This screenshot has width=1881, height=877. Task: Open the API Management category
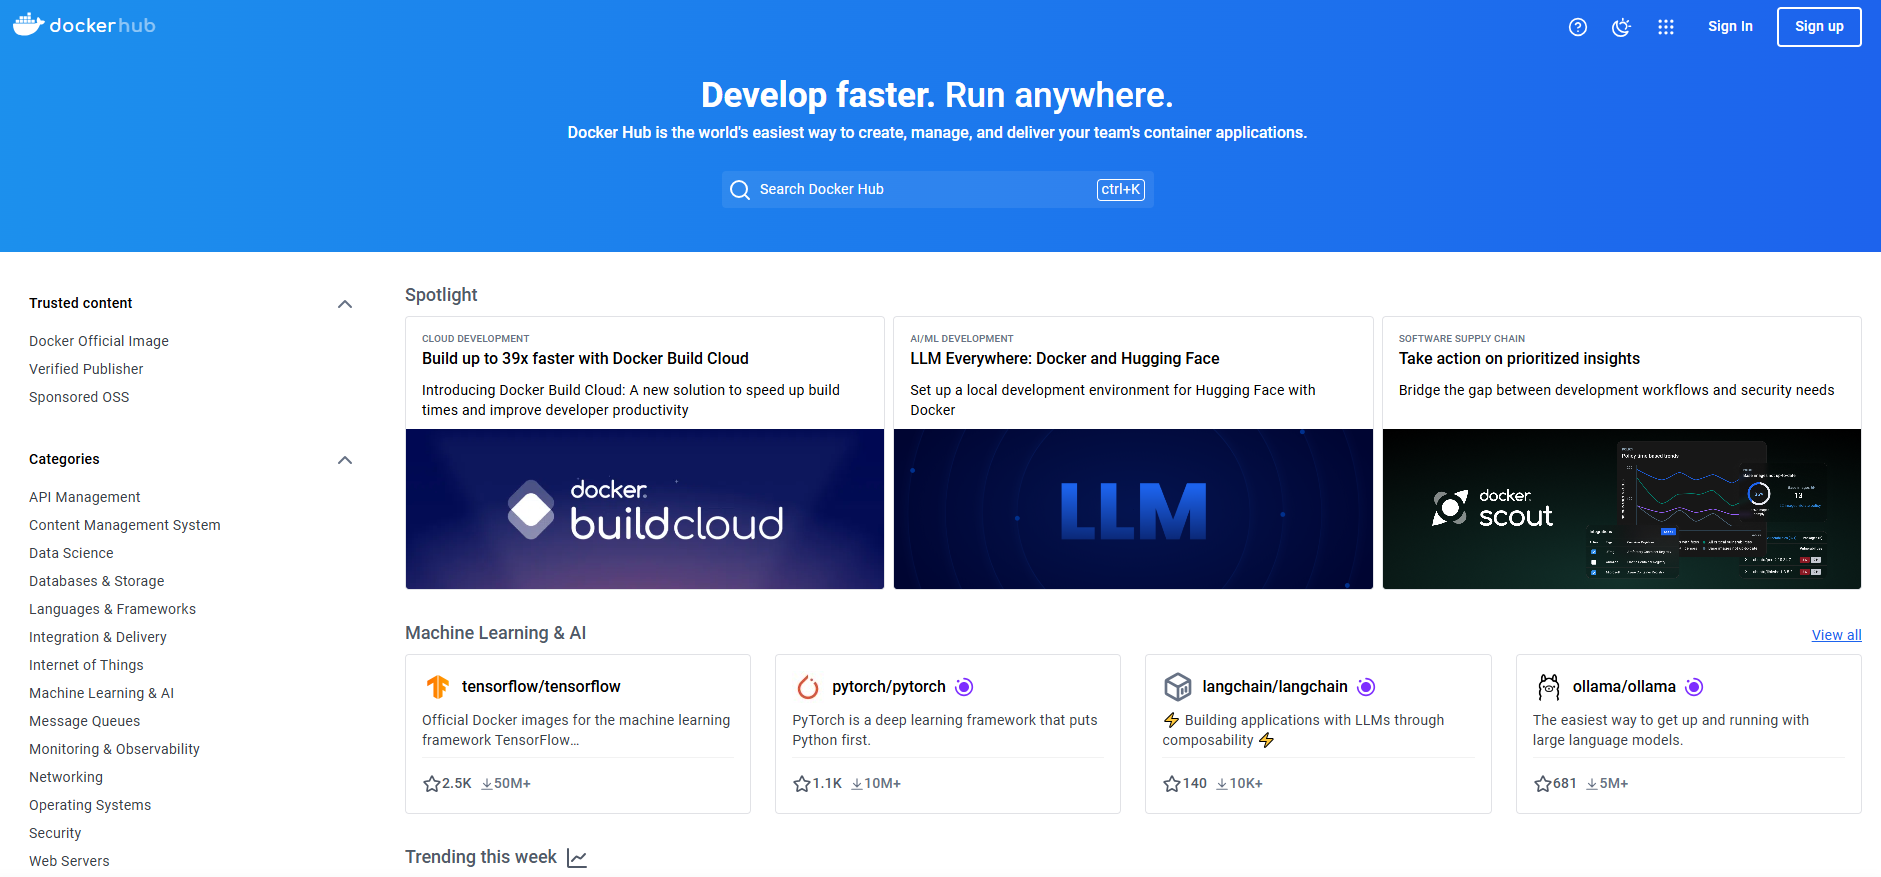coord(85,497)
